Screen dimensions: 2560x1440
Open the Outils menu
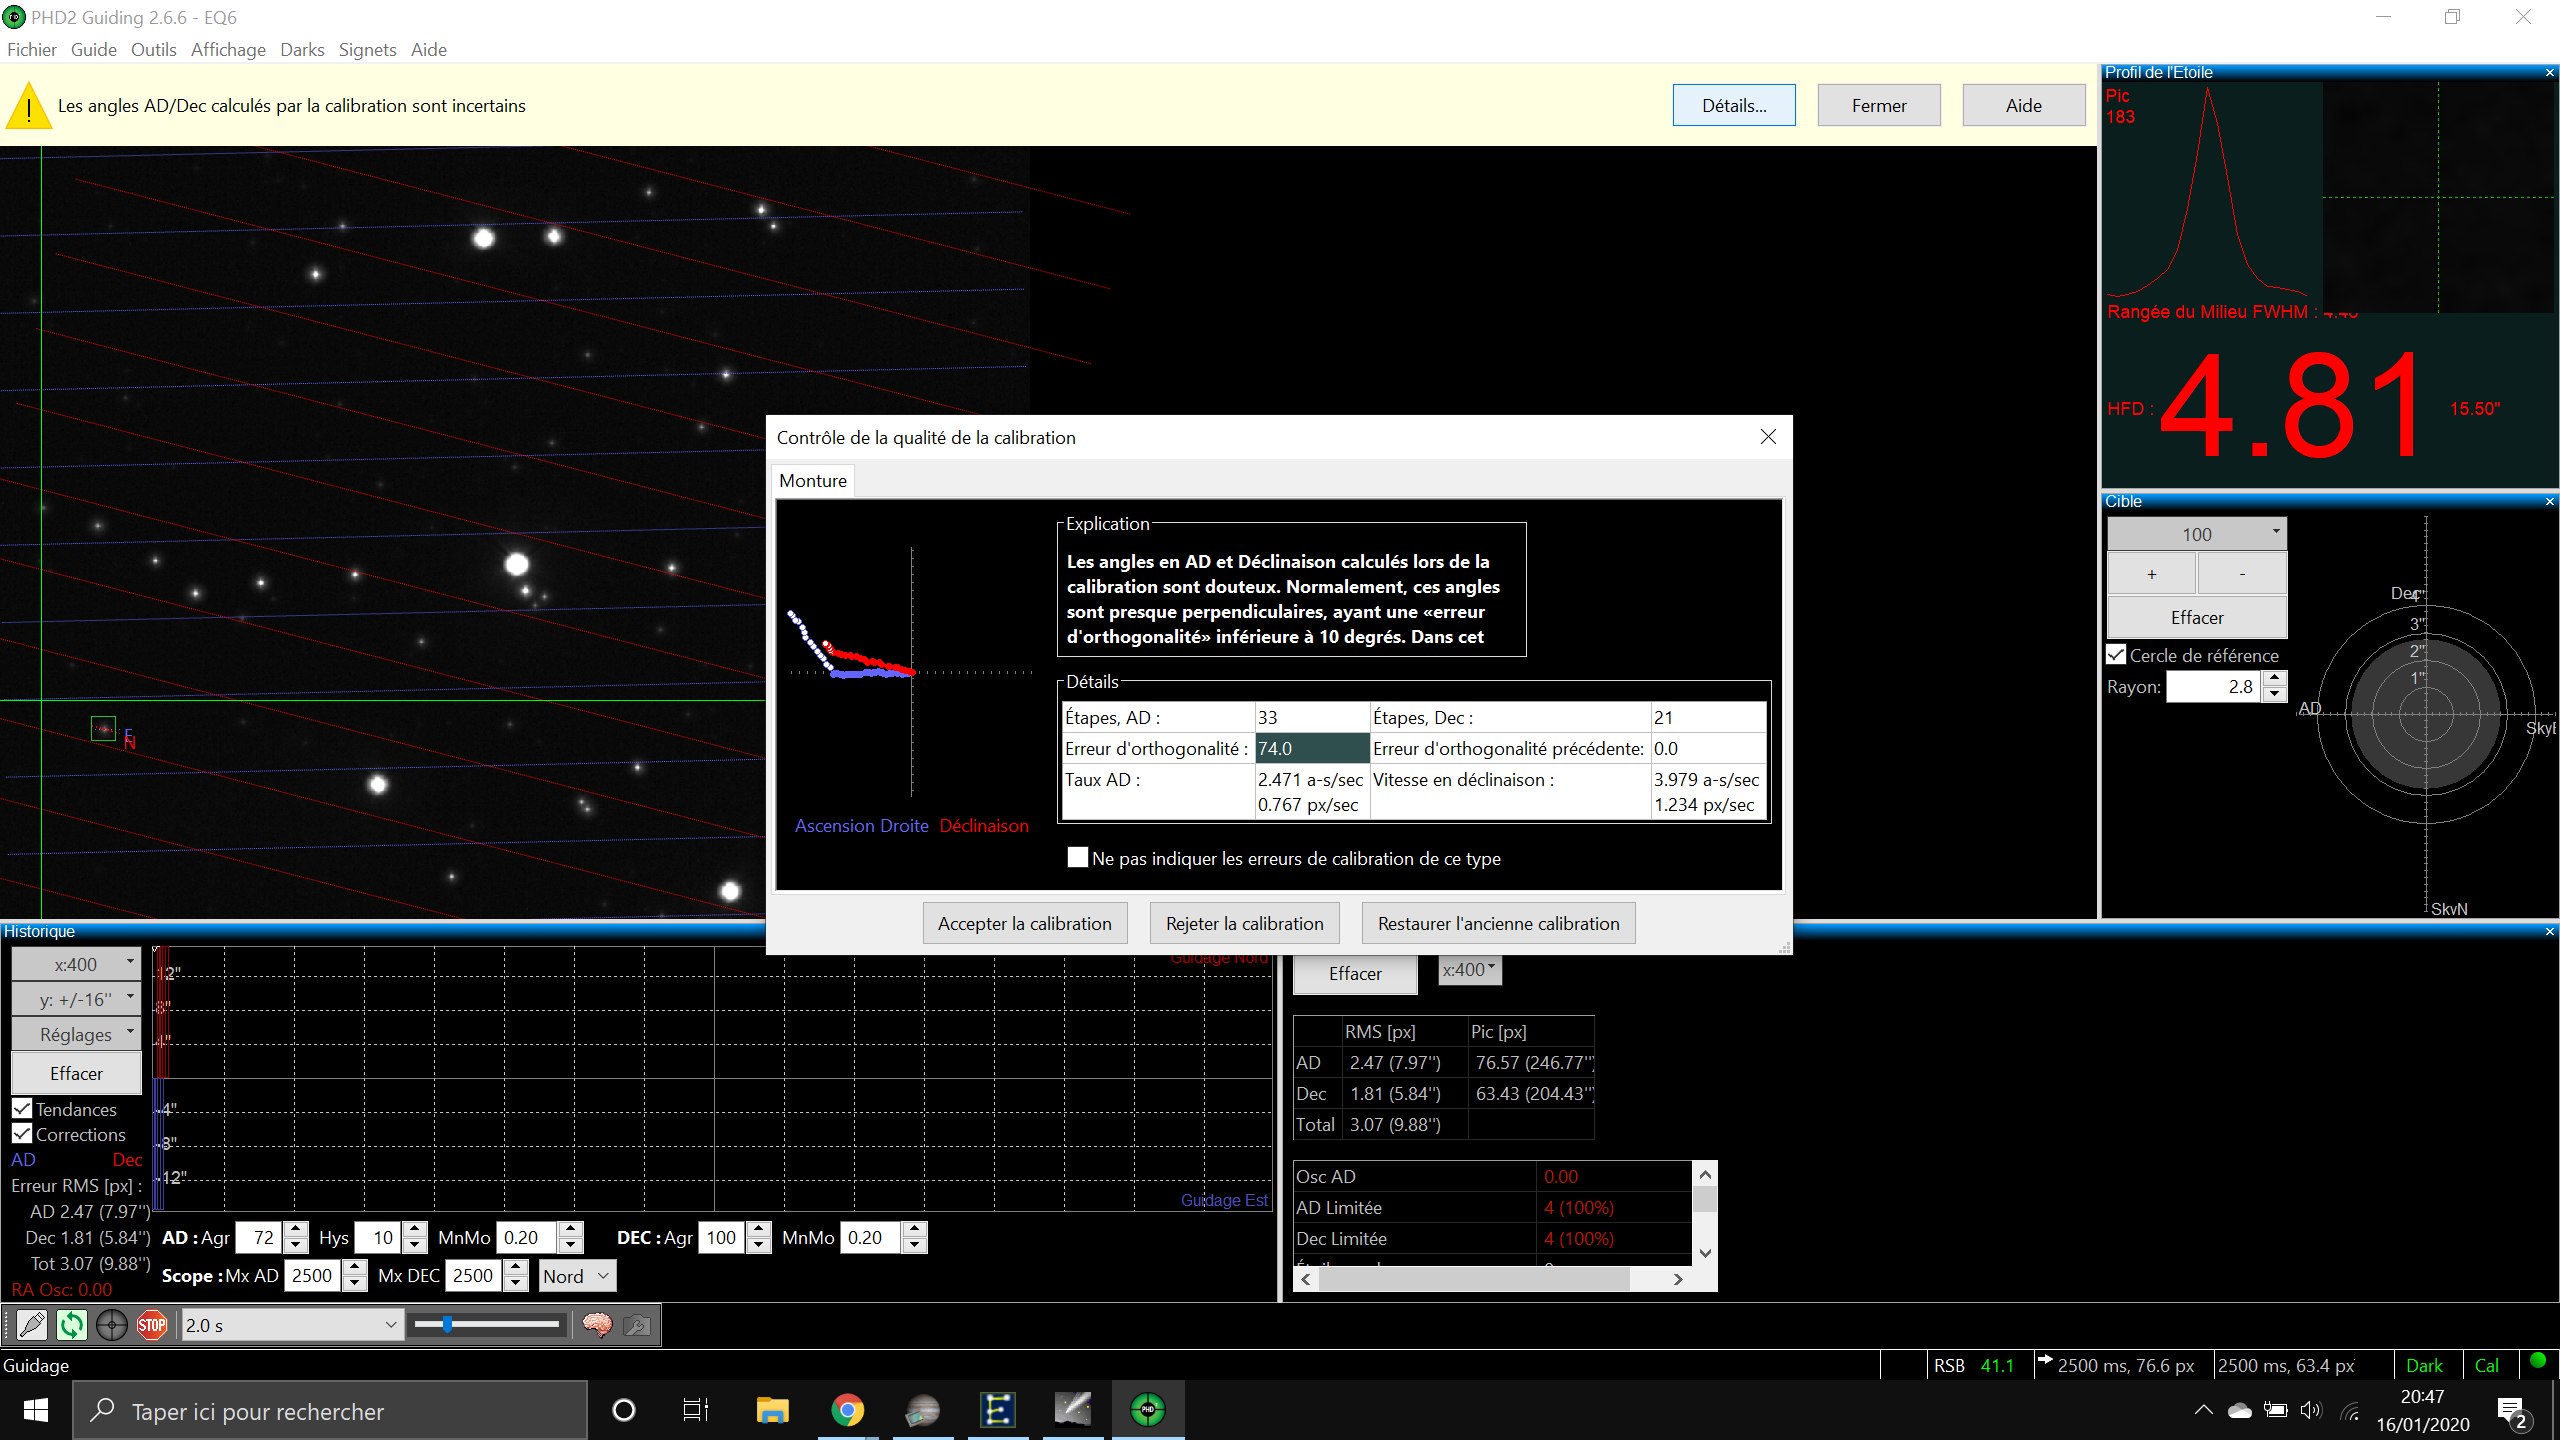point(153,50)
